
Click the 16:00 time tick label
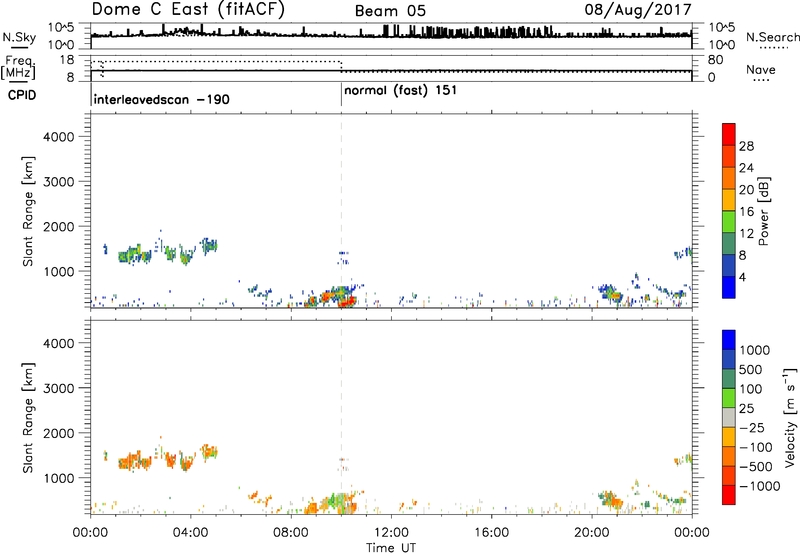click(491, 533)
